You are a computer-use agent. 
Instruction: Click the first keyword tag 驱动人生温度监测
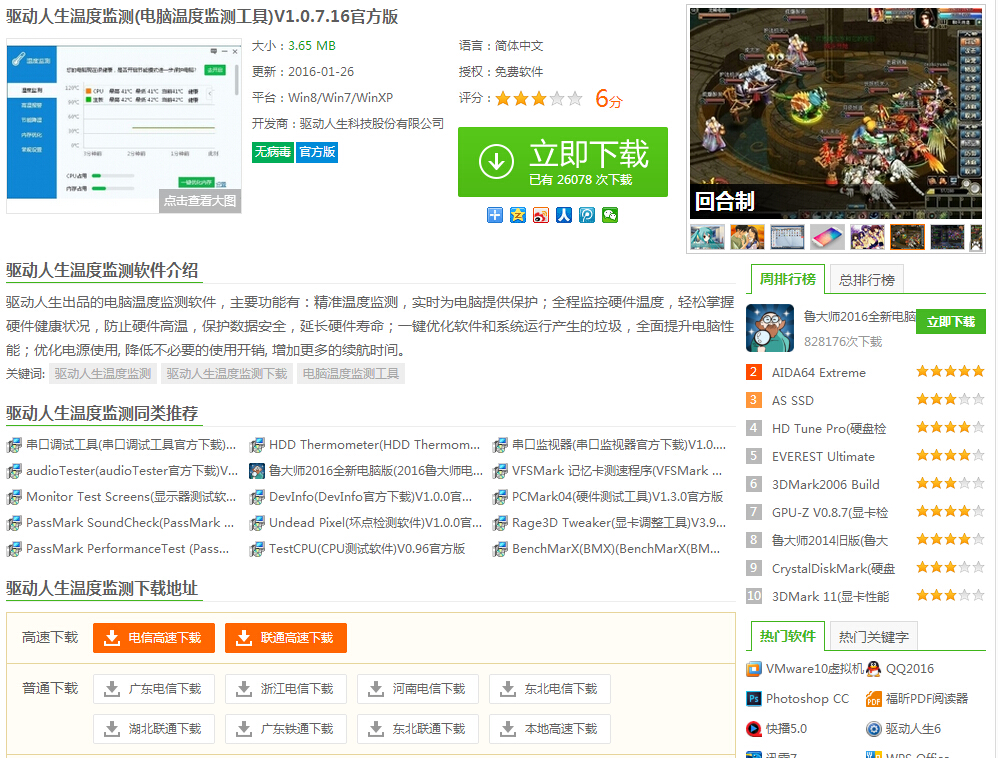(102, 374)
